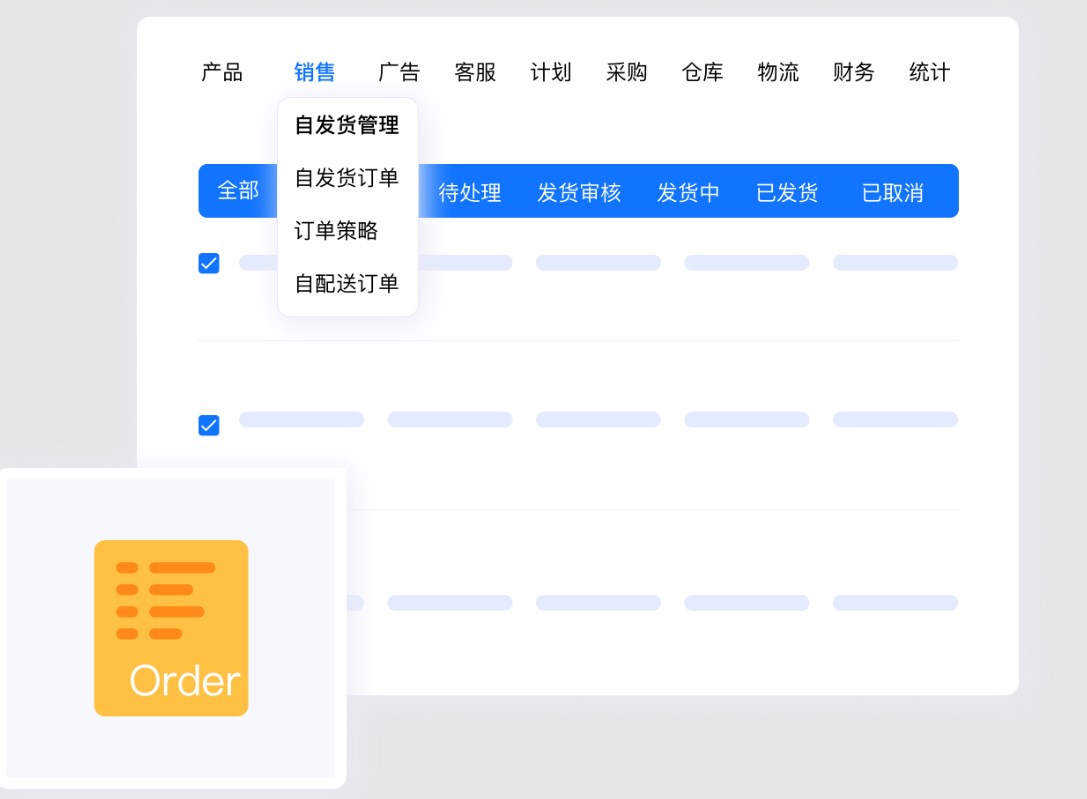The width and height of the screenshot is (1087, 799).
Task: Open the 采购 (Purchasing) menu
Action: [x=627, y=71]
